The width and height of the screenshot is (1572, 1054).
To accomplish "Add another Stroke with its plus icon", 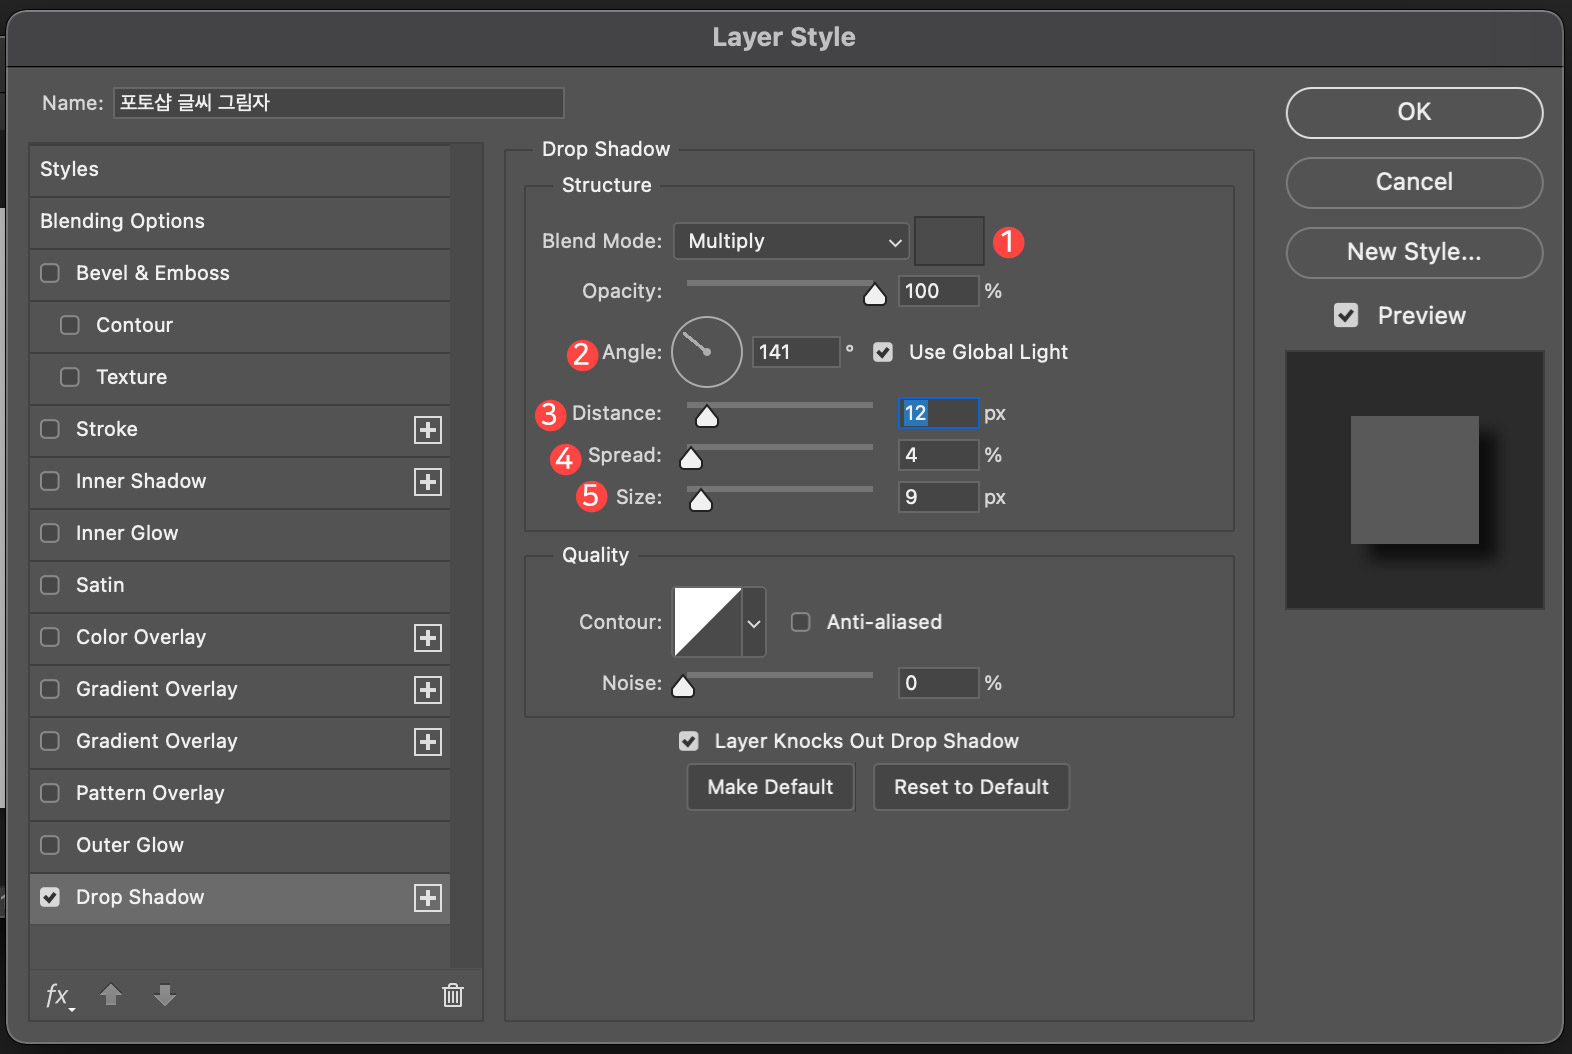I will (x=428, y=430).
